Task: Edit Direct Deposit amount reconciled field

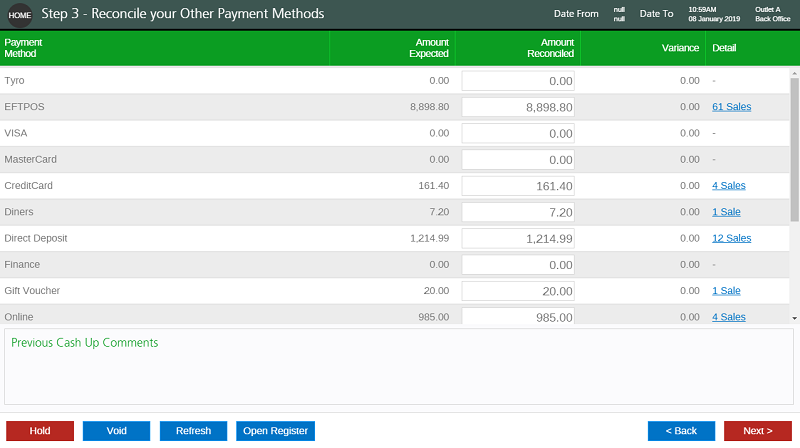Action: point(518,238)
